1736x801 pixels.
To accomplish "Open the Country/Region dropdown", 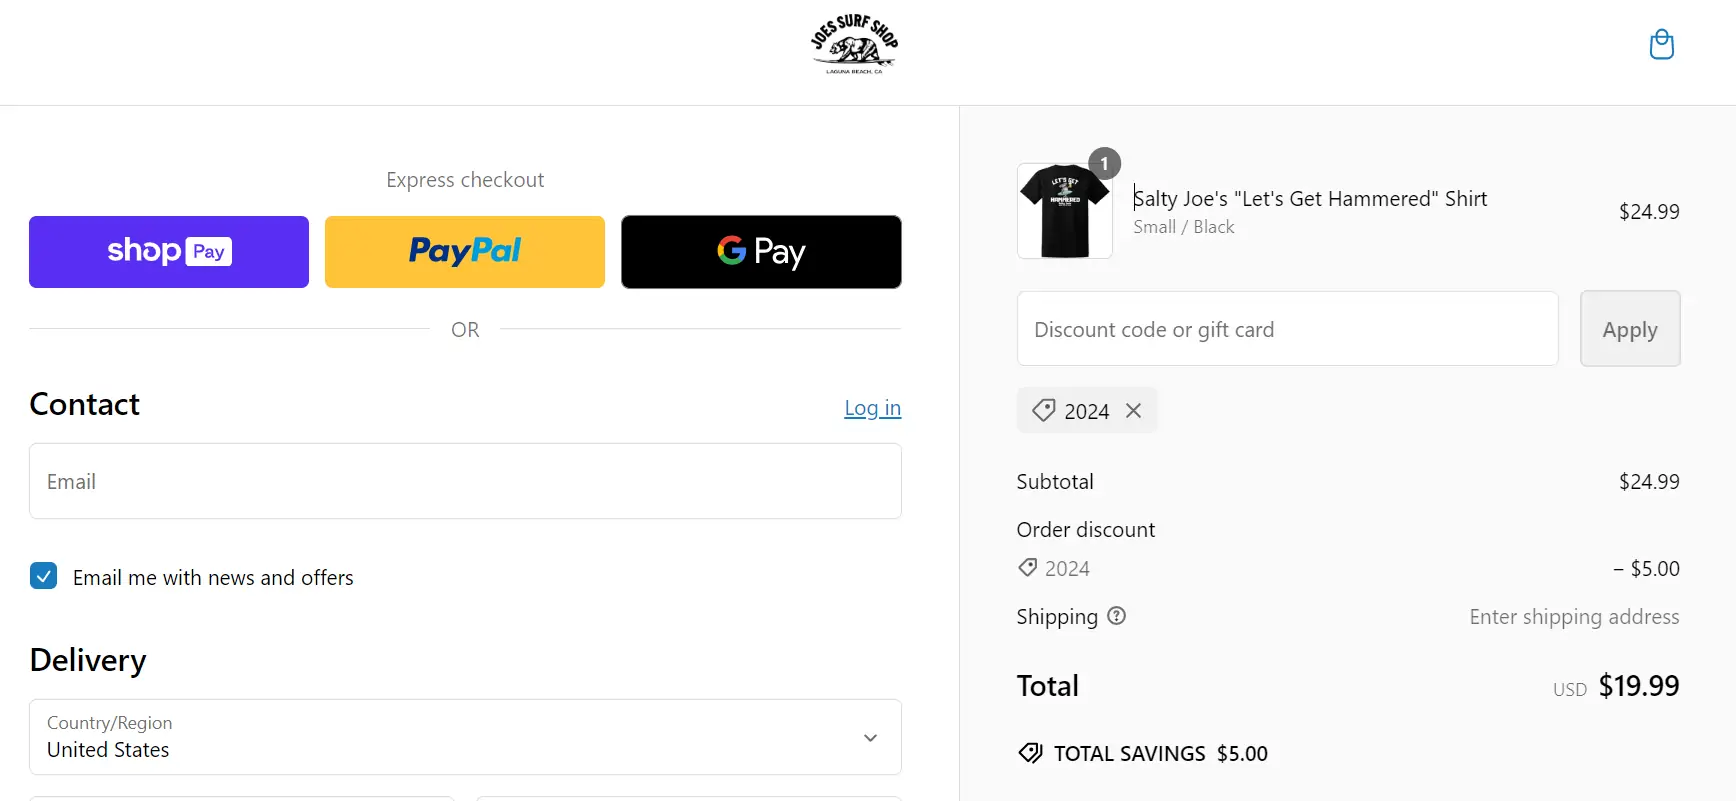I will click(465, 737).
